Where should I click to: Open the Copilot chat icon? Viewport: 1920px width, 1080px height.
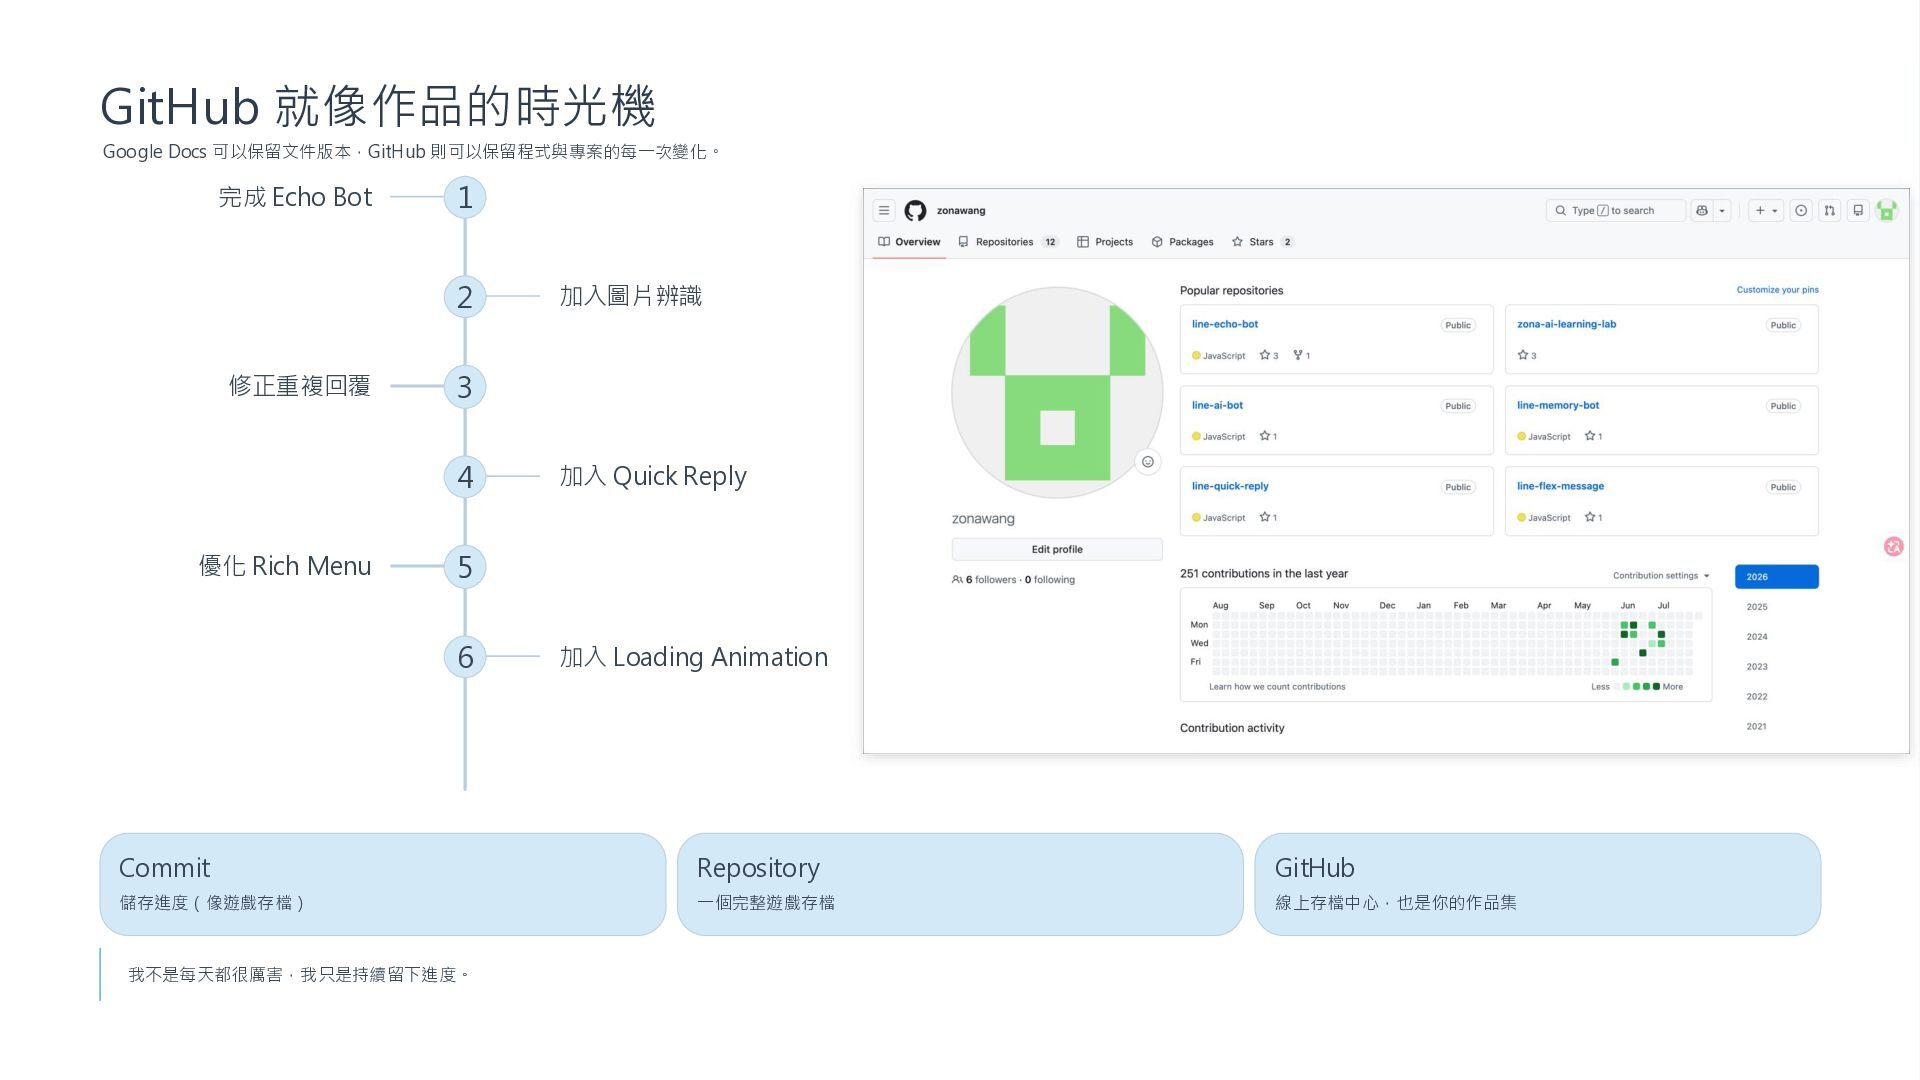(1702, 211)
